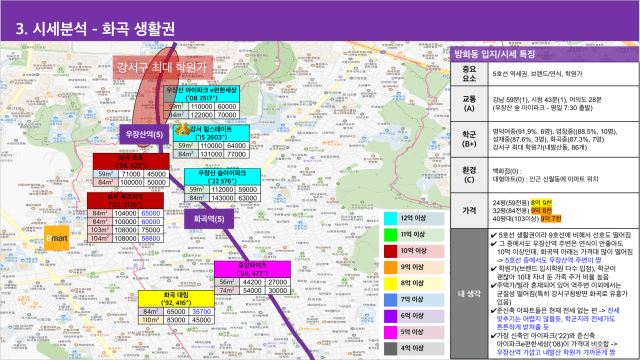Select the 27000 cell in 중앙하이츠
This screenshot has width=640, height=360.
pos(278,282)
